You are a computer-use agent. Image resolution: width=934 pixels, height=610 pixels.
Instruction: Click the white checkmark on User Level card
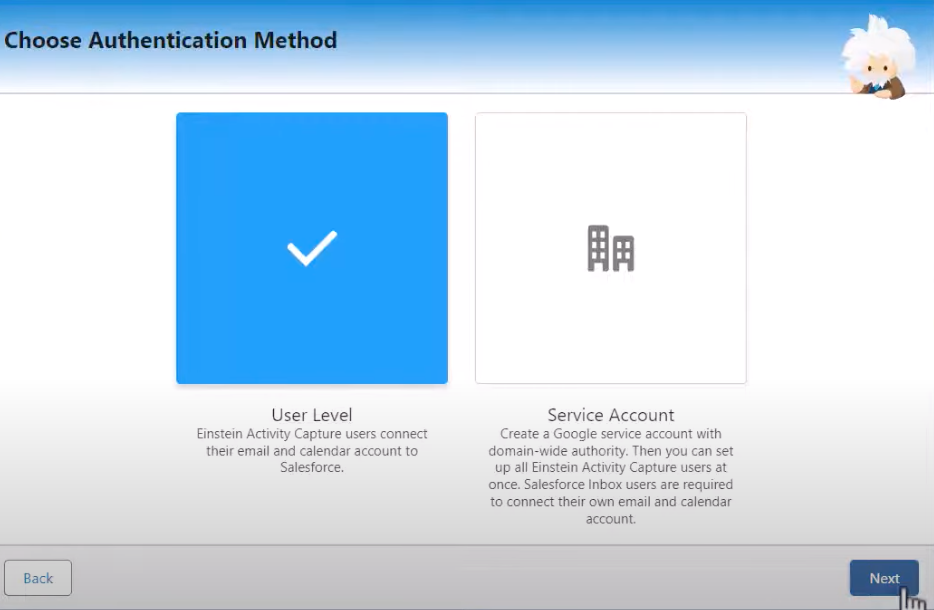[312, 248]
